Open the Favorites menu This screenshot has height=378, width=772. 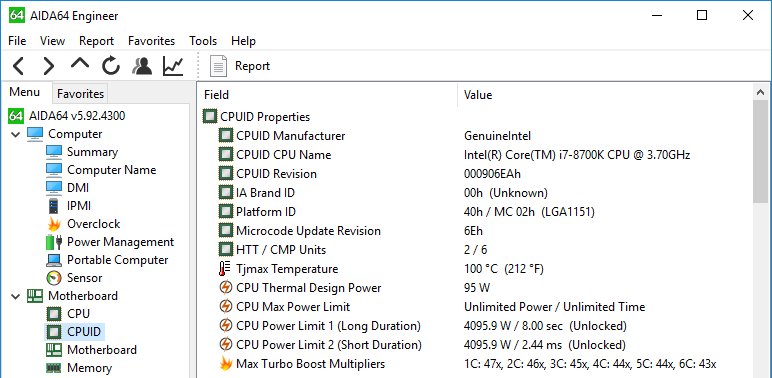point(151,41)
